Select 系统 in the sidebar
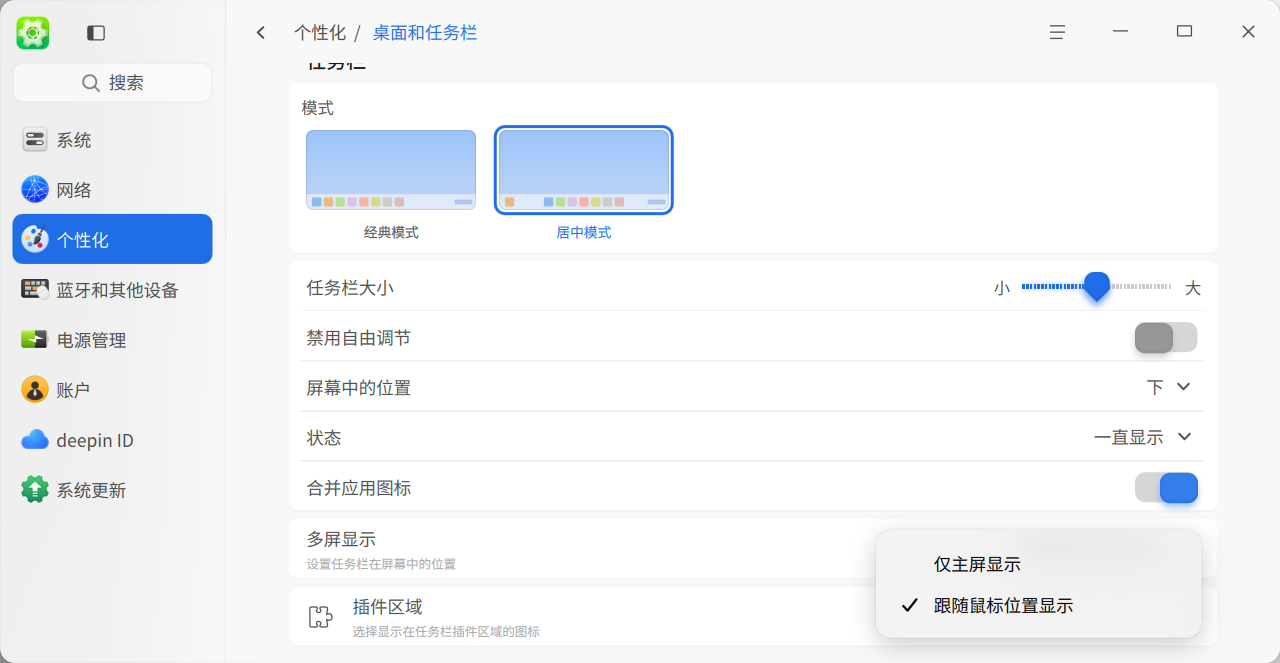 click(x=112, y=140)
